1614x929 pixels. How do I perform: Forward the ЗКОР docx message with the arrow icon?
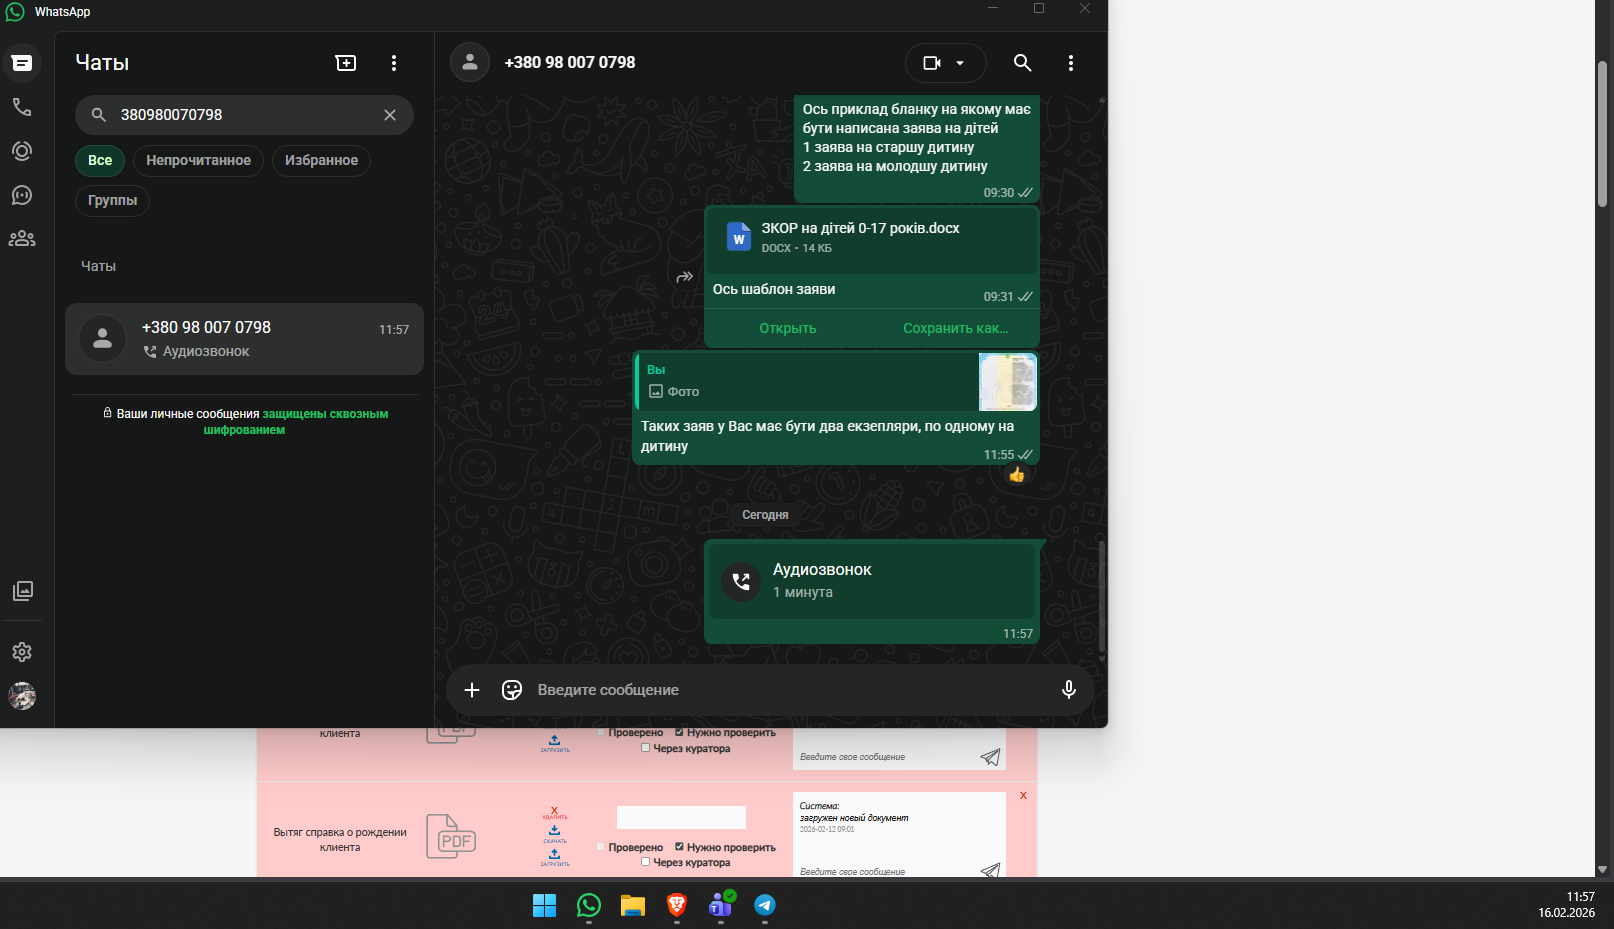click(x=685, y=277)
